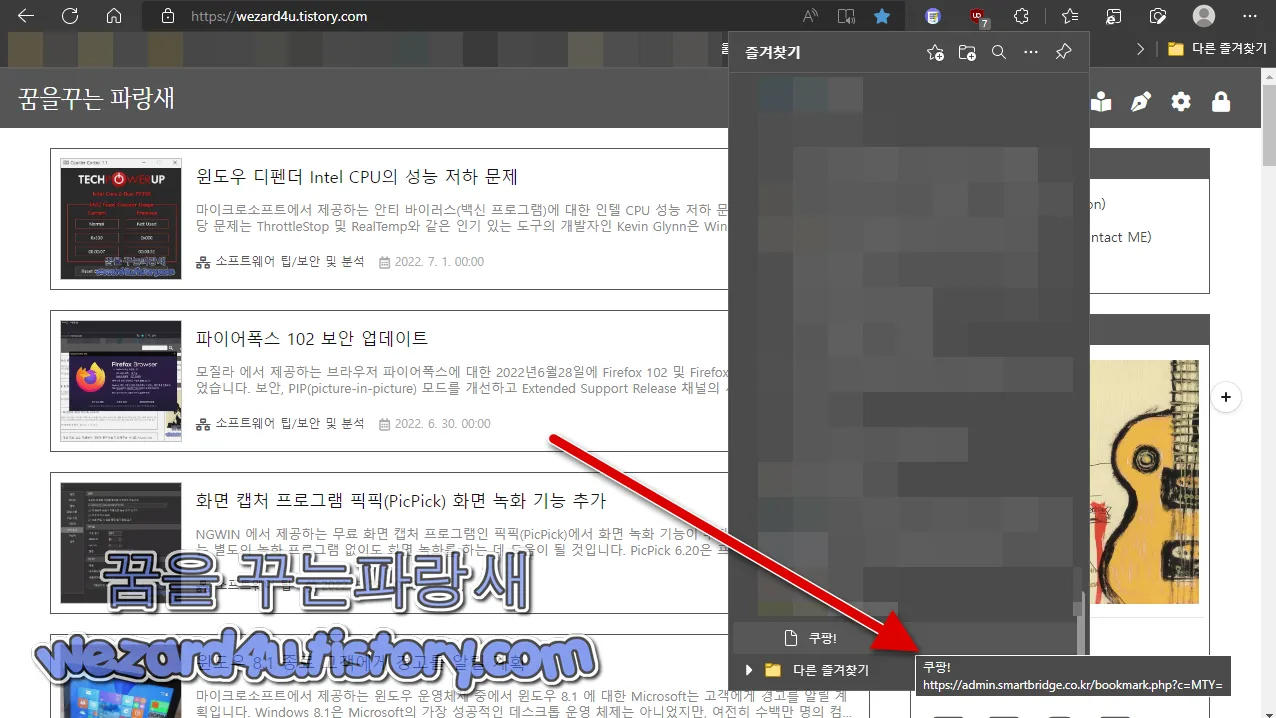This screenshot has width=1276, height=718.
Task: Click the lock icon in the blog header
Action: 1221,101
